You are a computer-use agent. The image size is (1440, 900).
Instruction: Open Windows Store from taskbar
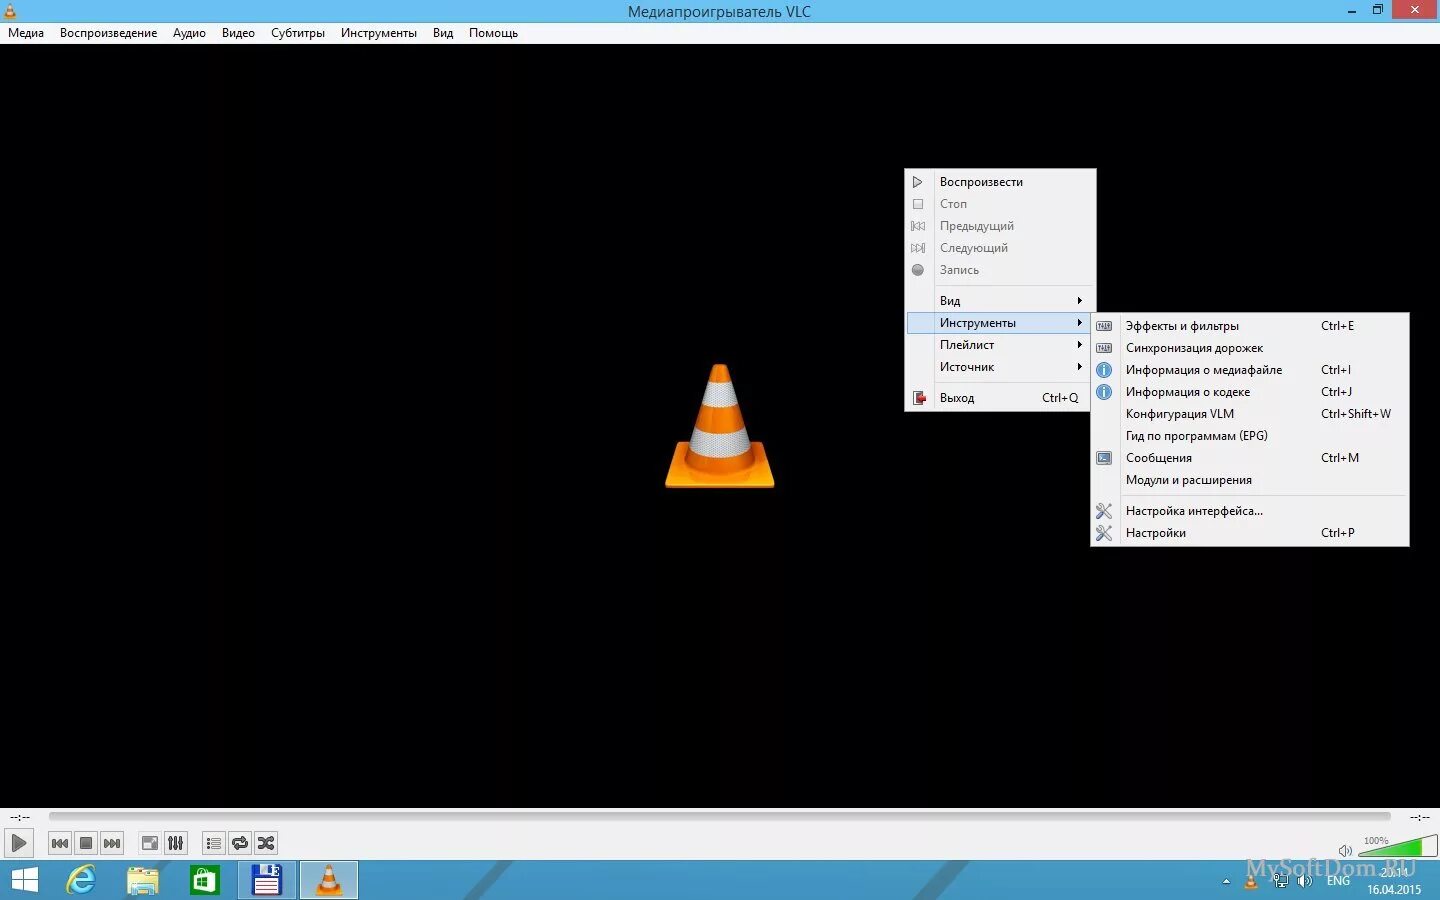pyautogui.click(x=205, y=880)
